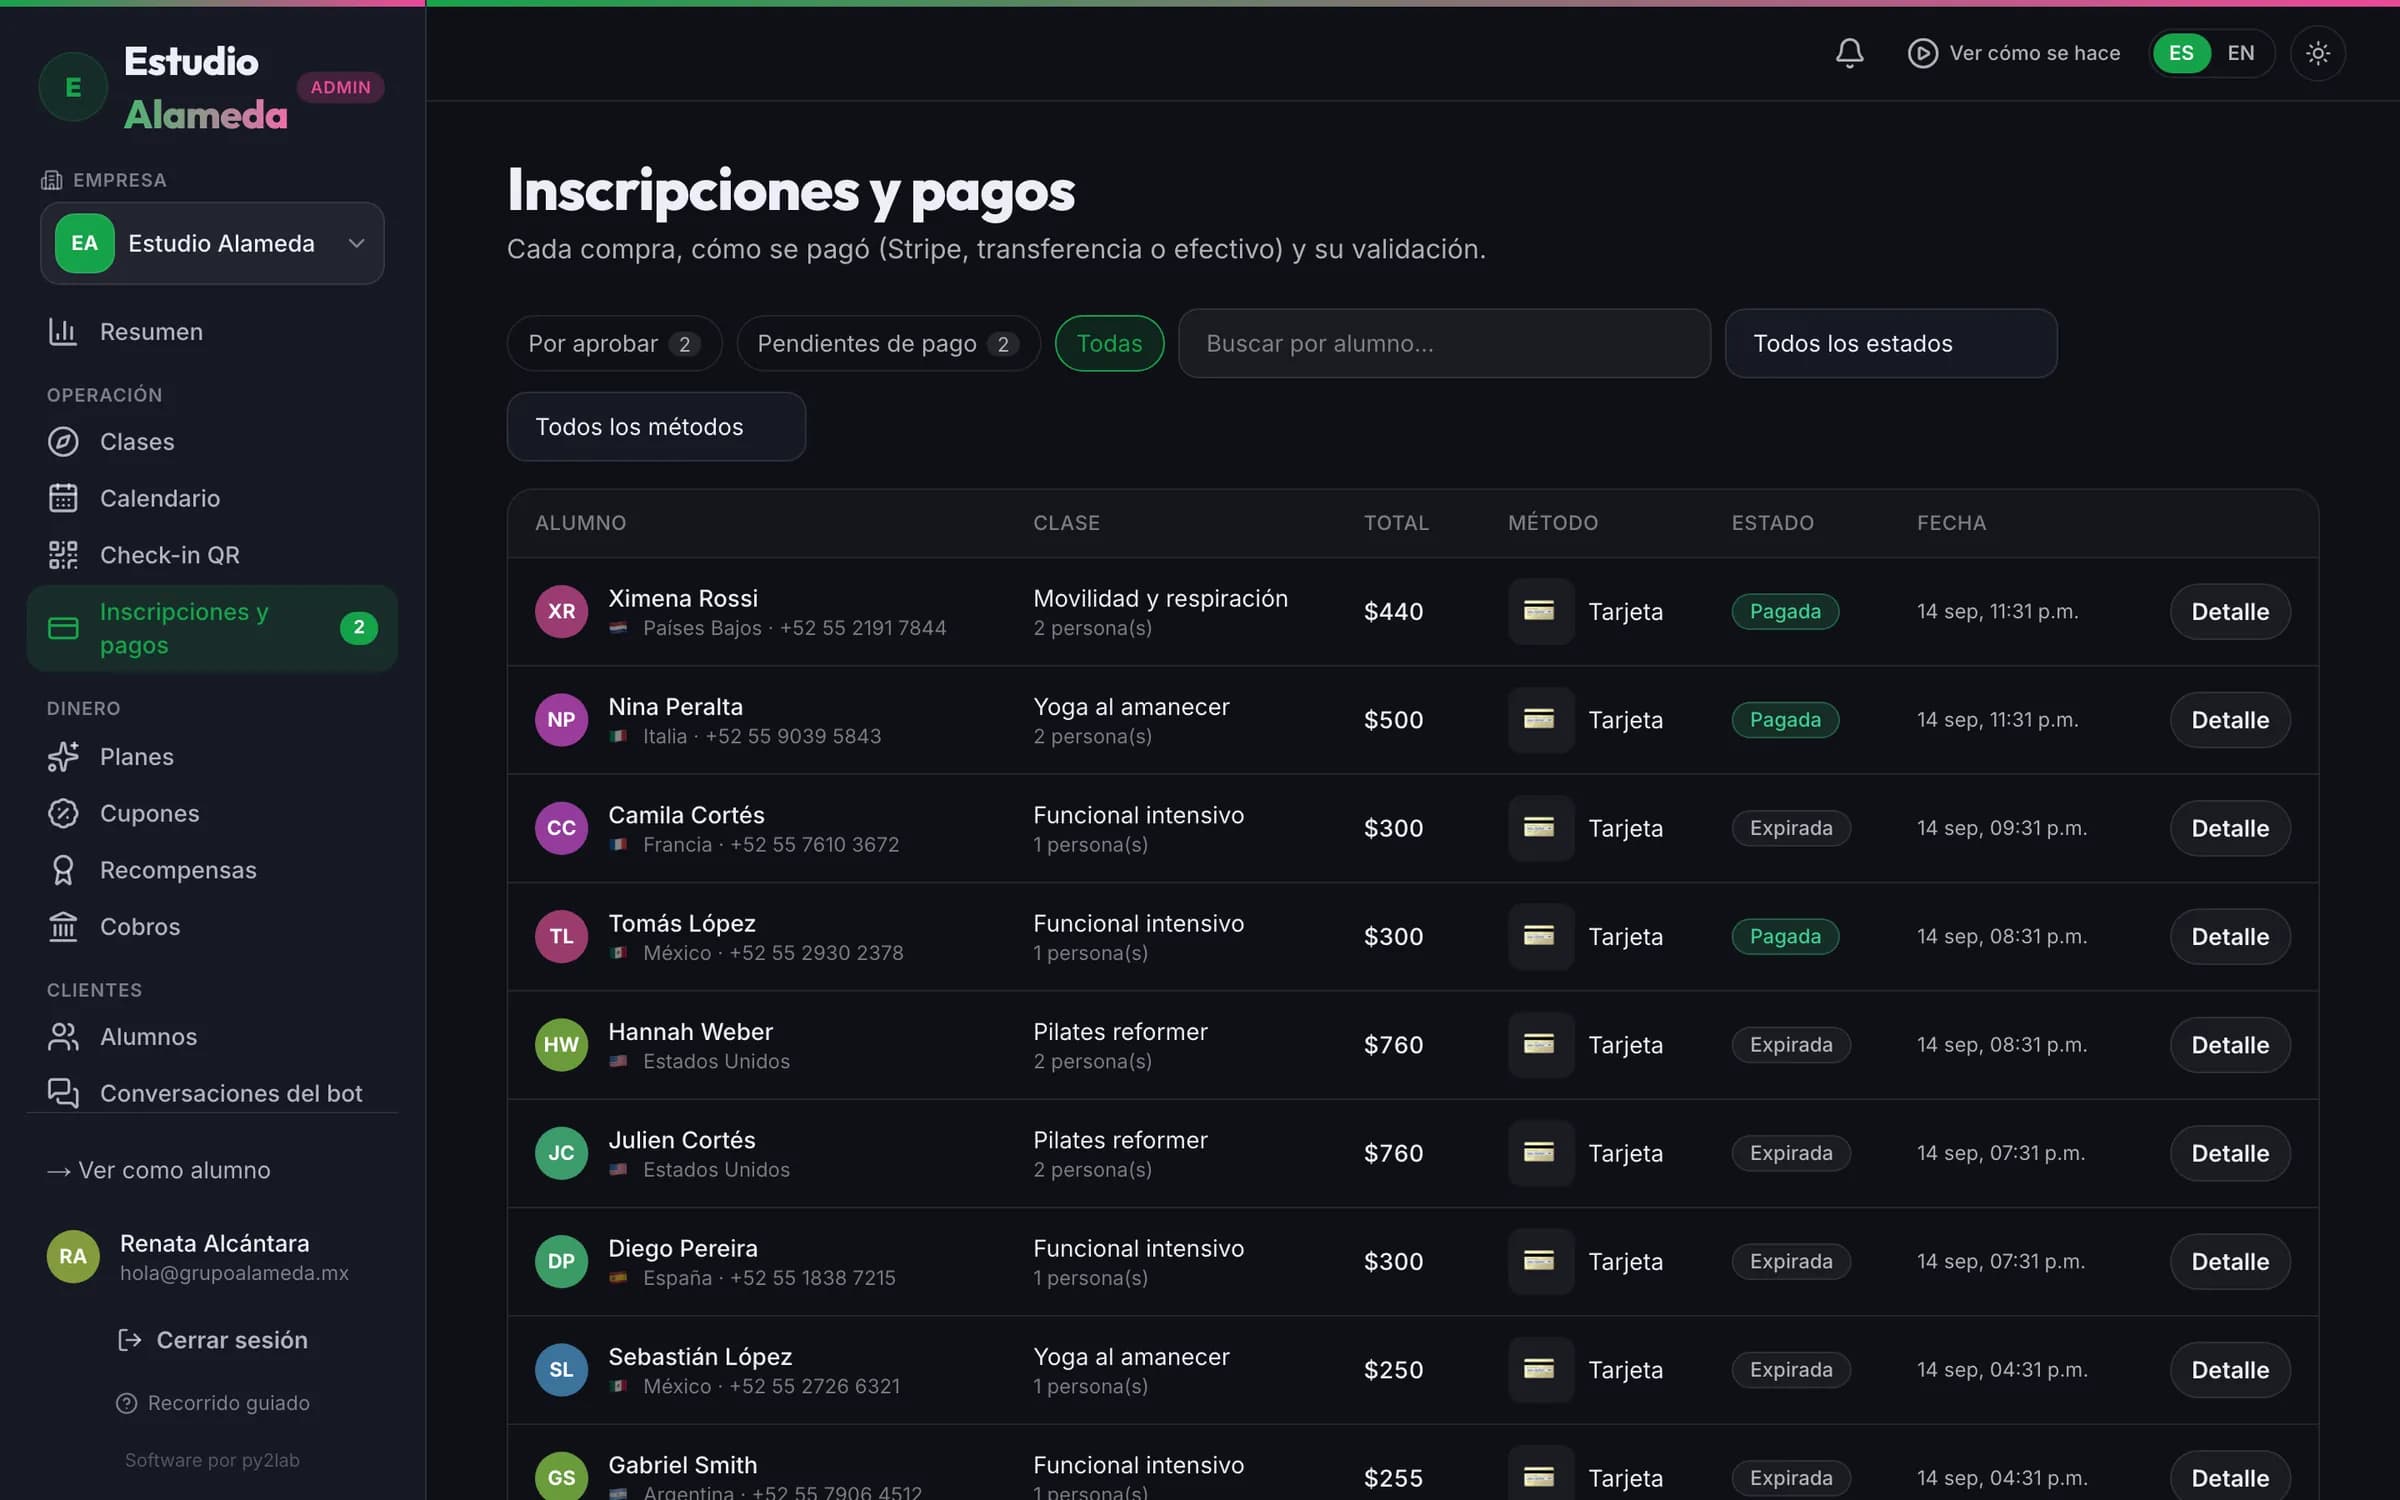2400x1500 pixels.
Task: Open Detalle for Ximena Rossi
Action: coord(2229,612)
